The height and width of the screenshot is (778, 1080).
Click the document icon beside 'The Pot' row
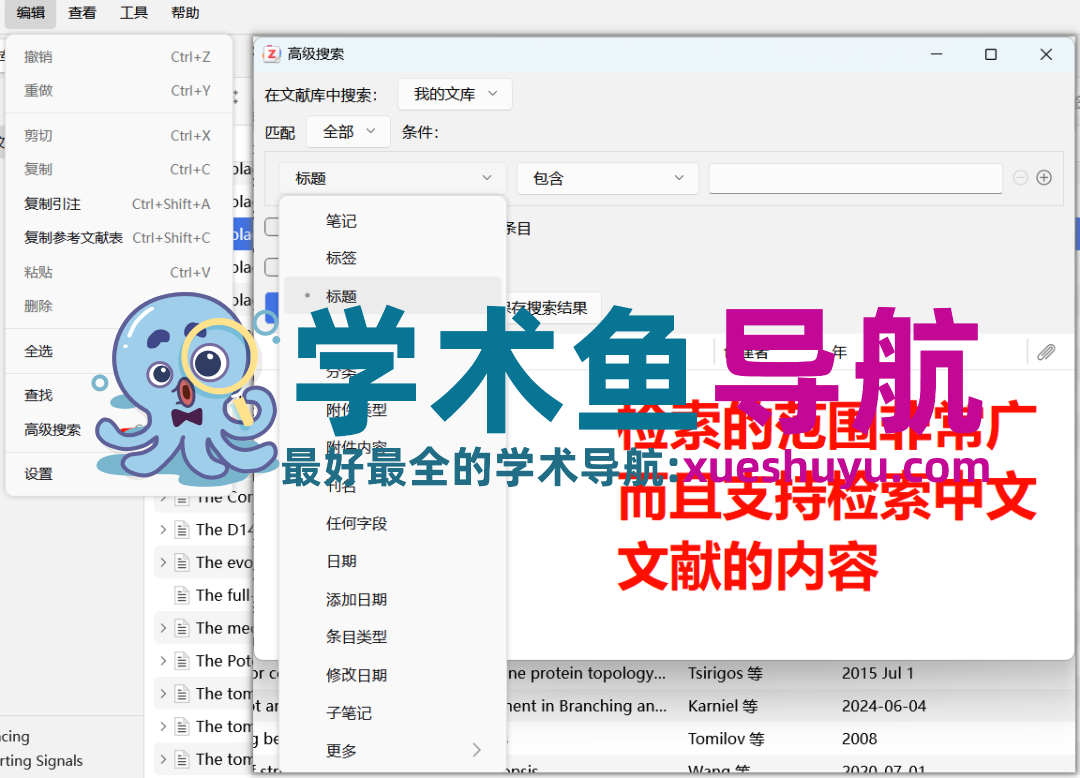tap(182, 661)
